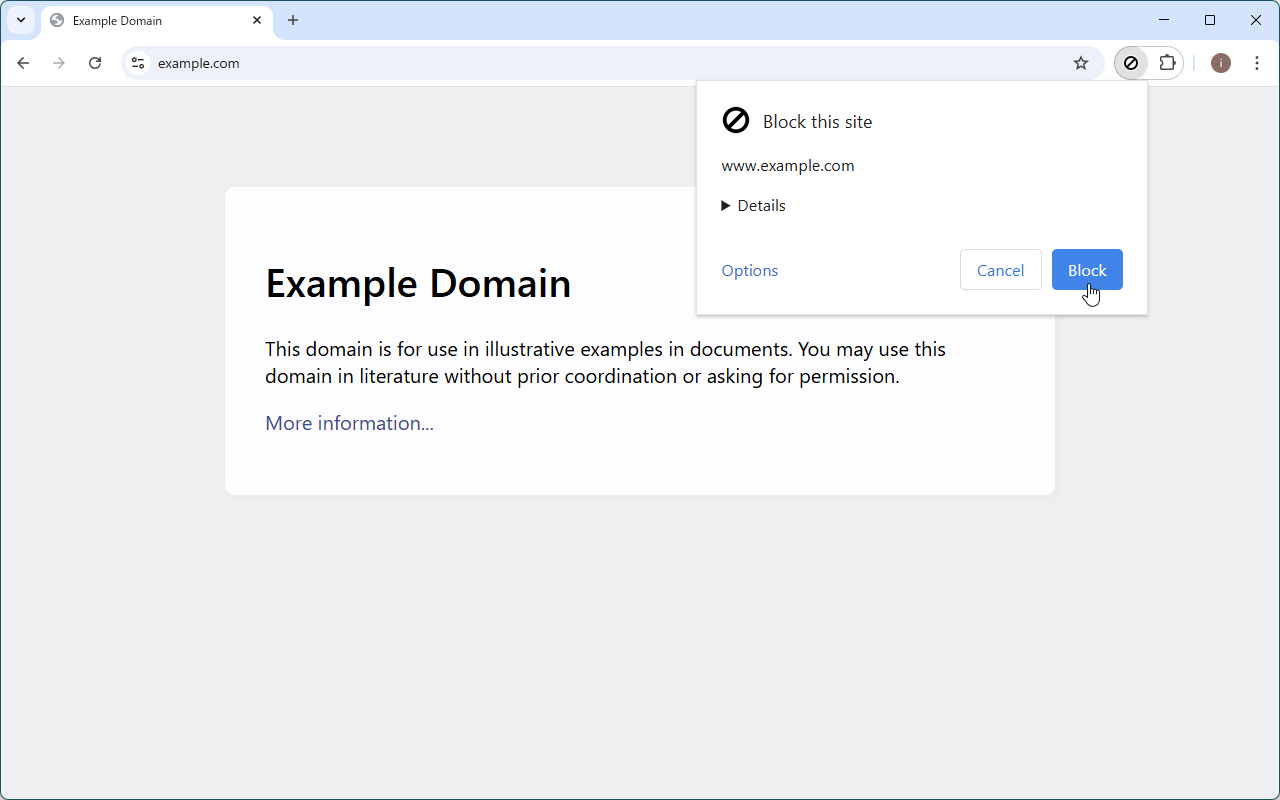
Task: Maximize the browser window
Action: [x=1210, y=20]
